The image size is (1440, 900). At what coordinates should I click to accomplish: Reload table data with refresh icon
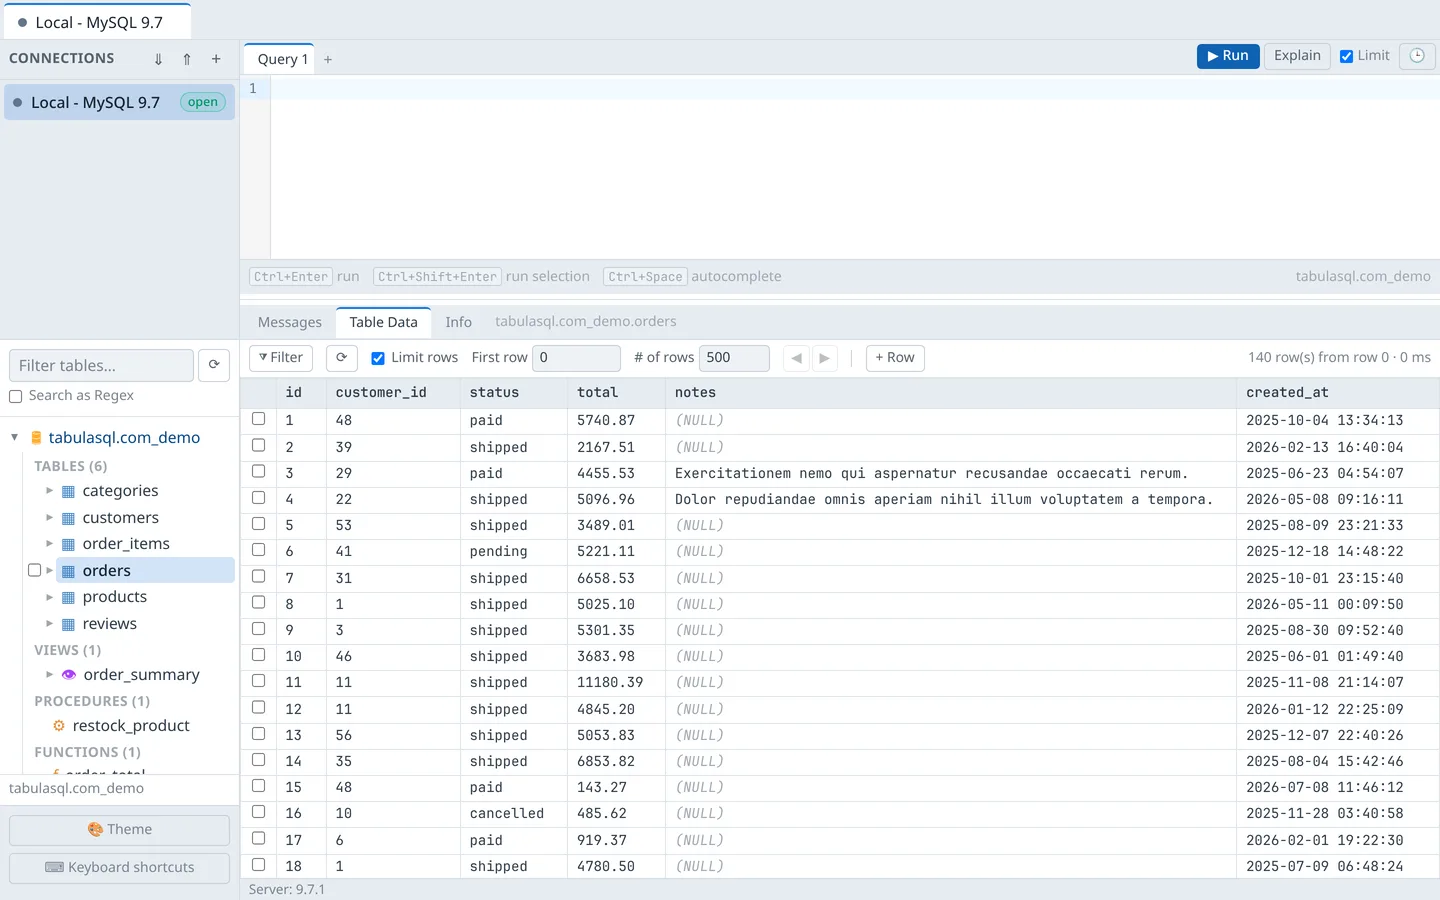click(x=341, y=357)
